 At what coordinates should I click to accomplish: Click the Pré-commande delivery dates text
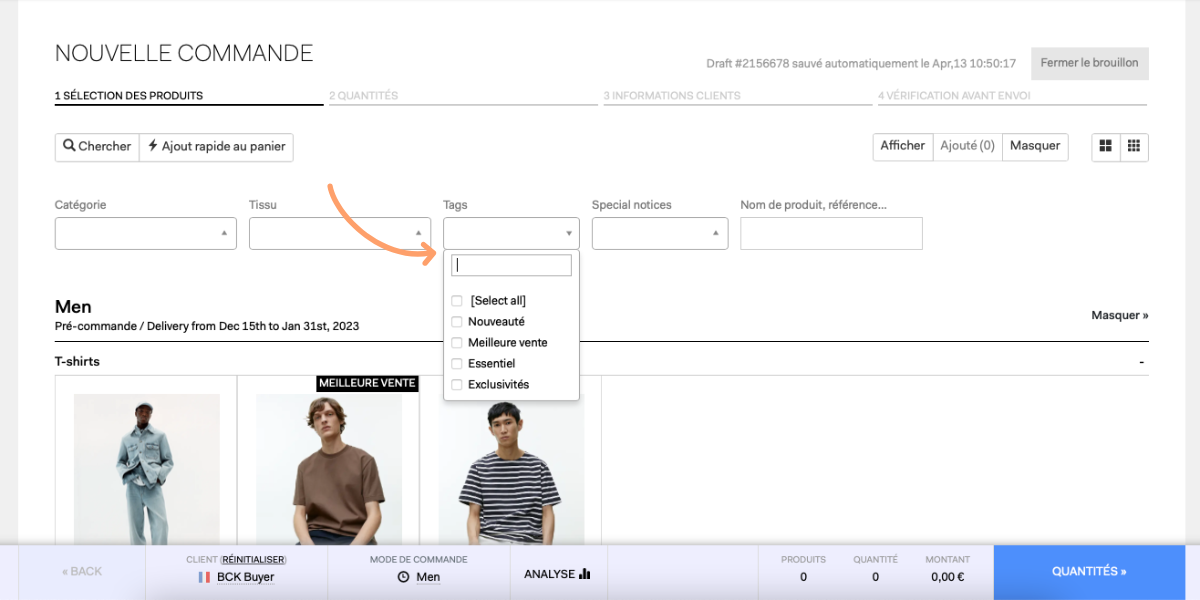[x=207, y=327]
